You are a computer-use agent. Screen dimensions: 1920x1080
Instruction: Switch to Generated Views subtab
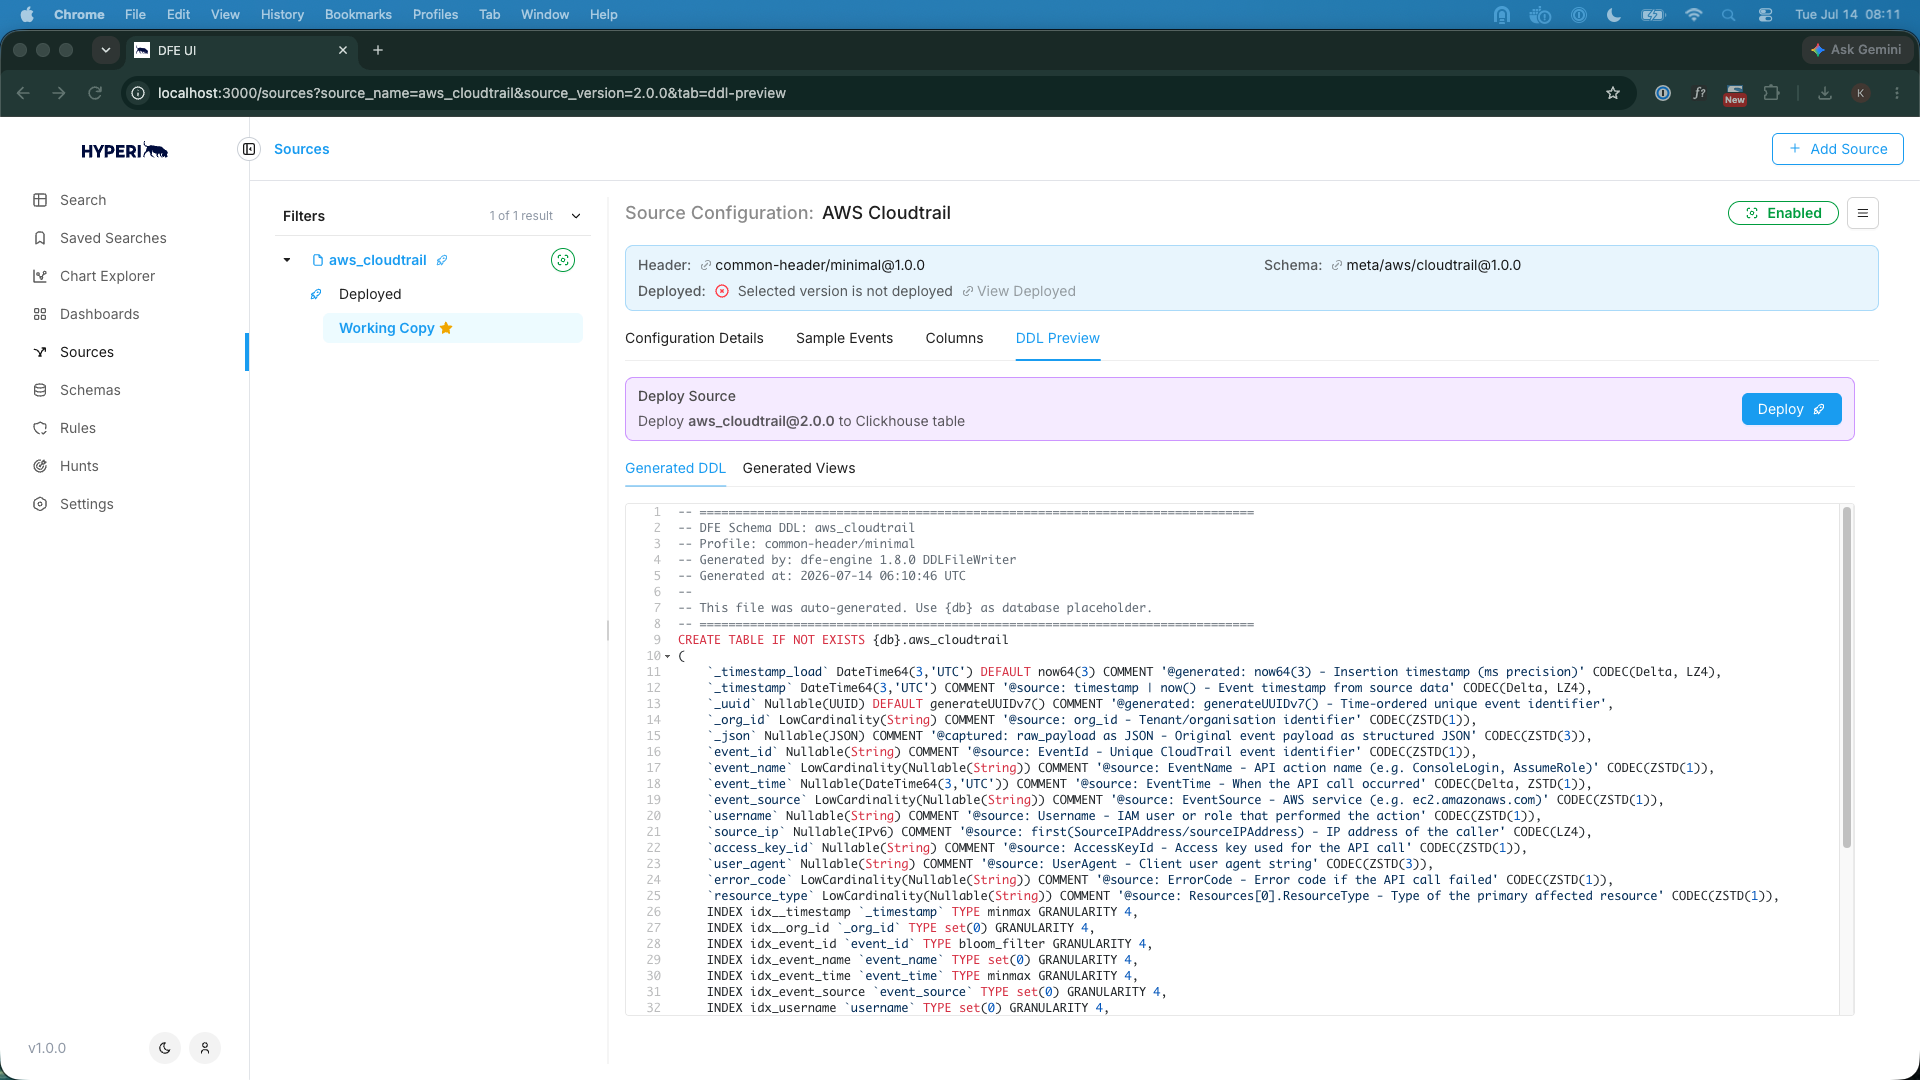[x=798, y=468]
